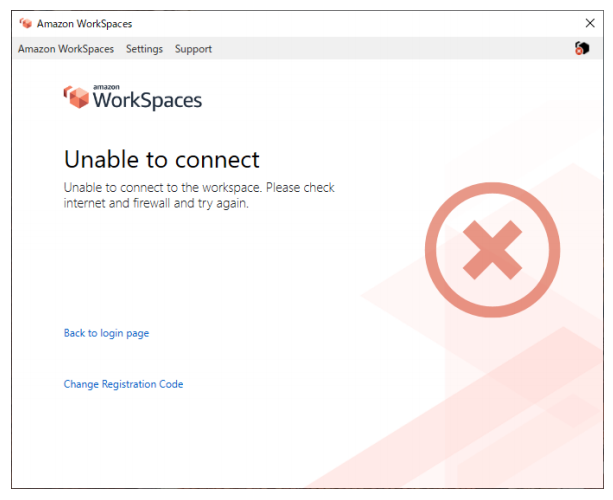Click the 'Unable to connect' heading

[161, 159]
